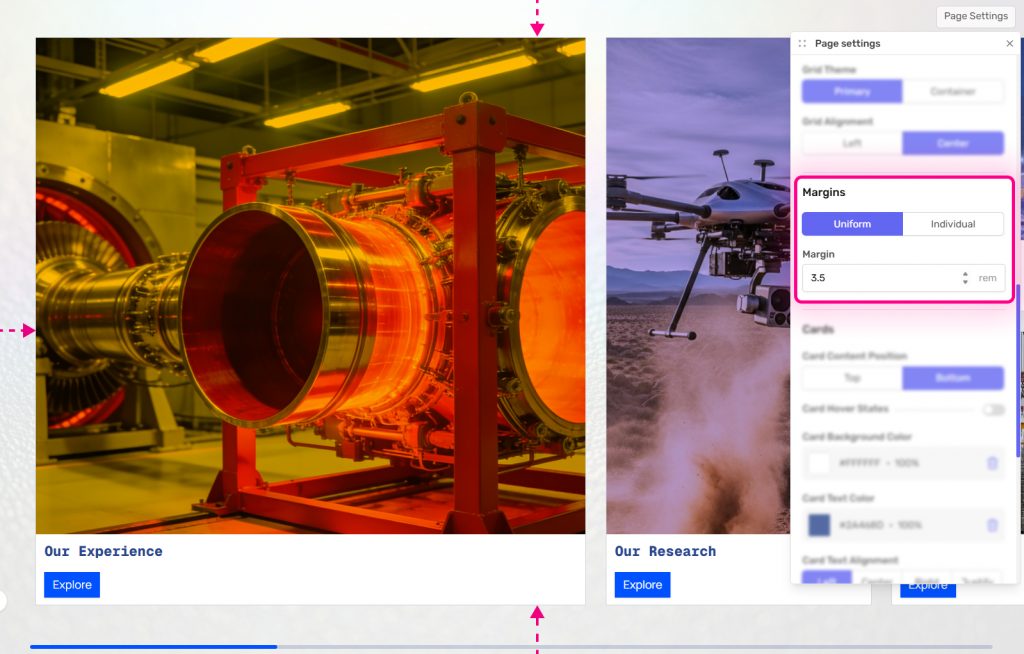Viewport: 1024px width, 654px height.
Task: Toggle Card Hover States switch
Action: point(993,409)
